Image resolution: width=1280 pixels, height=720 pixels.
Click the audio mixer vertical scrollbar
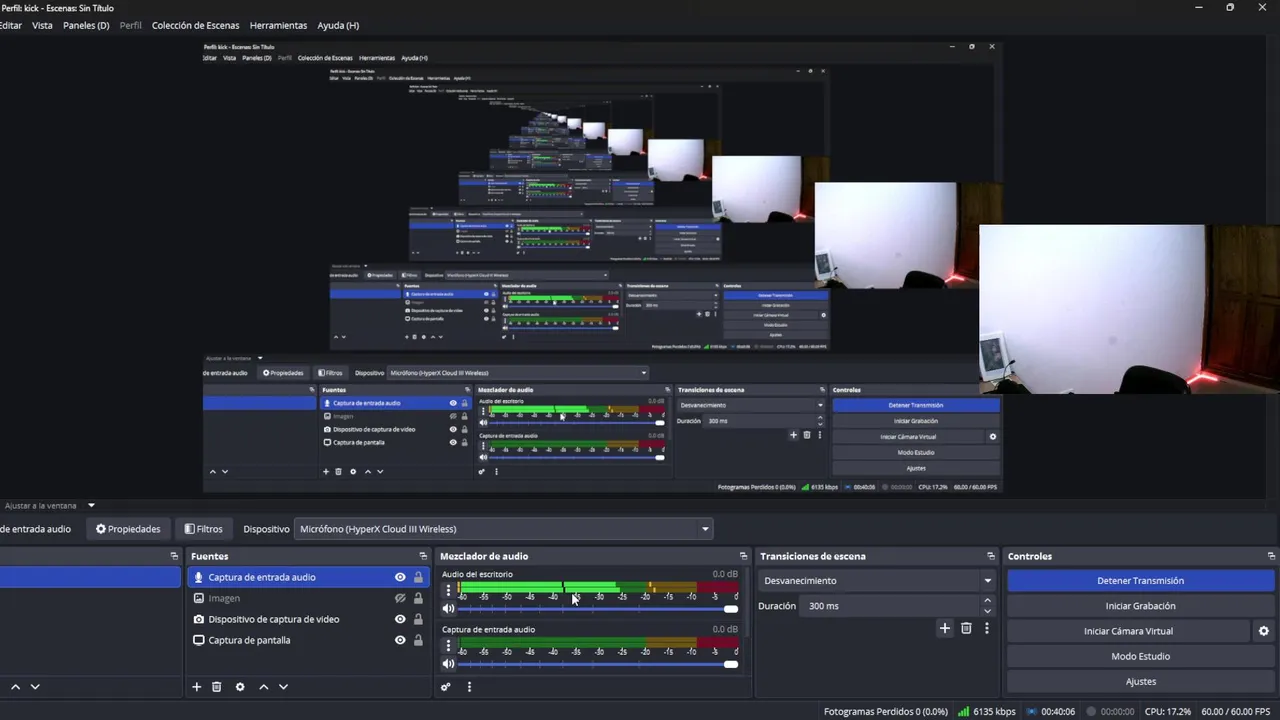(x=745, y=602)
